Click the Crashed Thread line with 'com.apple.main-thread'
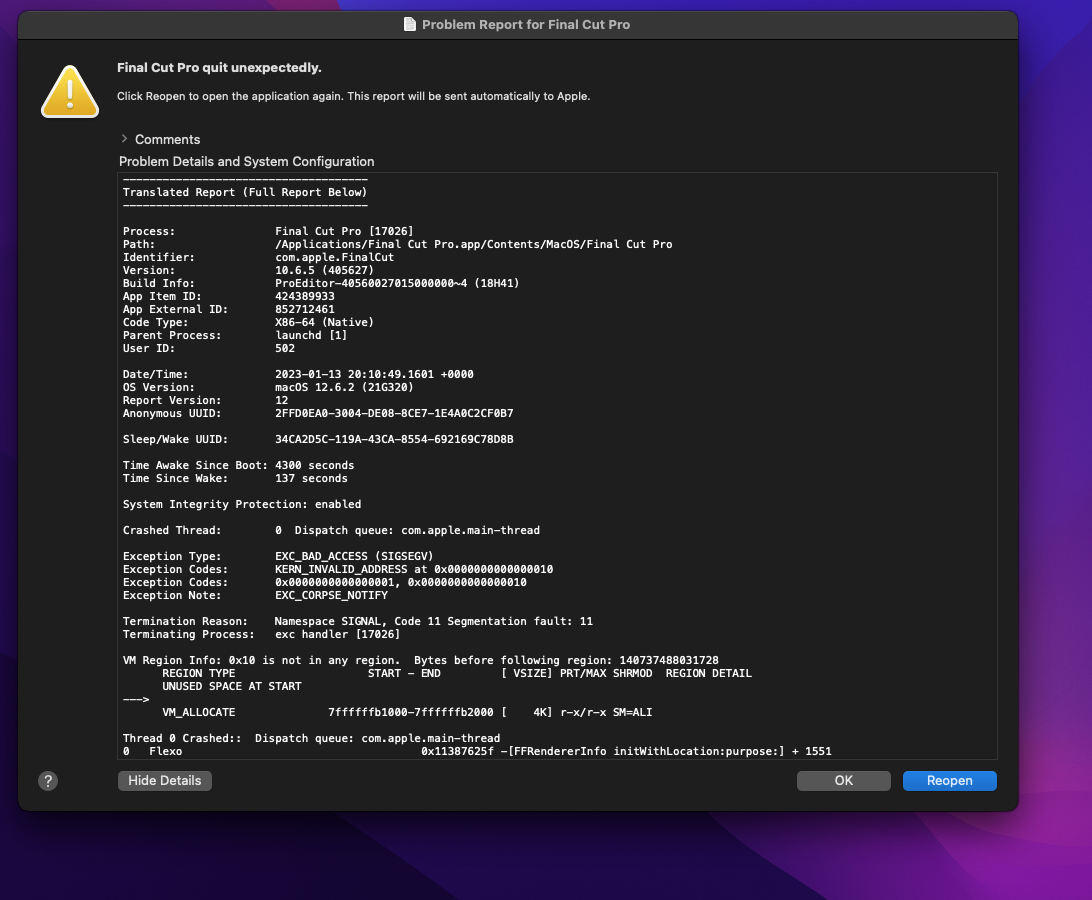The image size is (1092, 900). (x=331, y=530)
